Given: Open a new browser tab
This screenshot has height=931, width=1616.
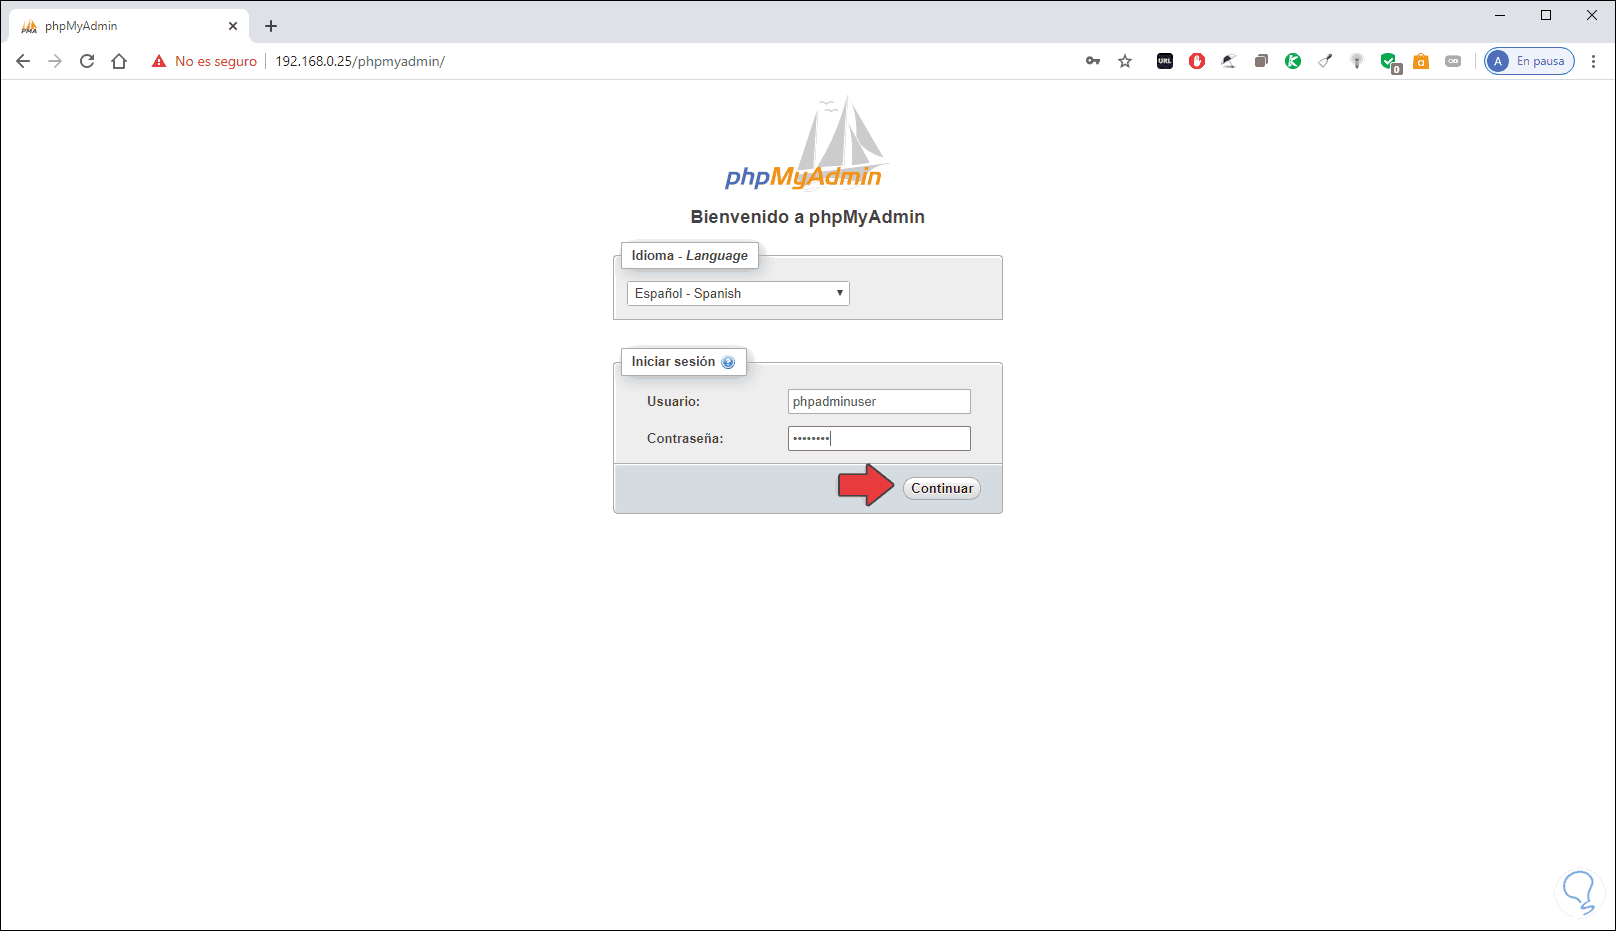Looking at the screenshot, I should pos(271,26).
